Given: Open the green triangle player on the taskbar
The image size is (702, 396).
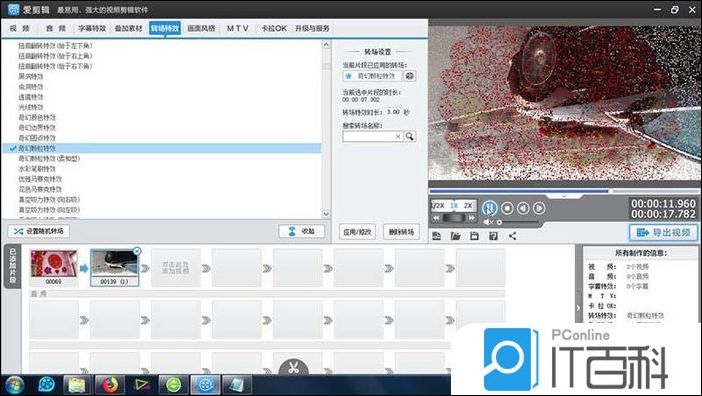Looking at the screenshot, I should (x=142, y=385).
